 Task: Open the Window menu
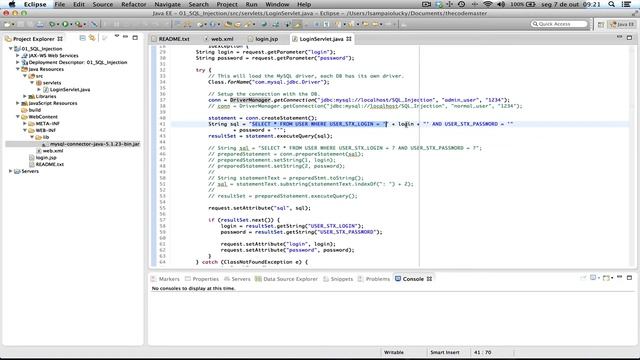[x=277, y=4]
